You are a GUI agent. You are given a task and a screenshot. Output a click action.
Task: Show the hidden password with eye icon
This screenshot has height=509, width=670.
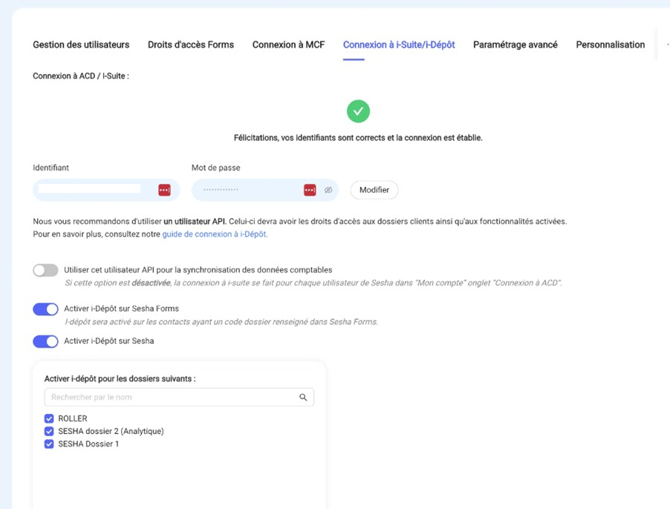click(328, 190)
